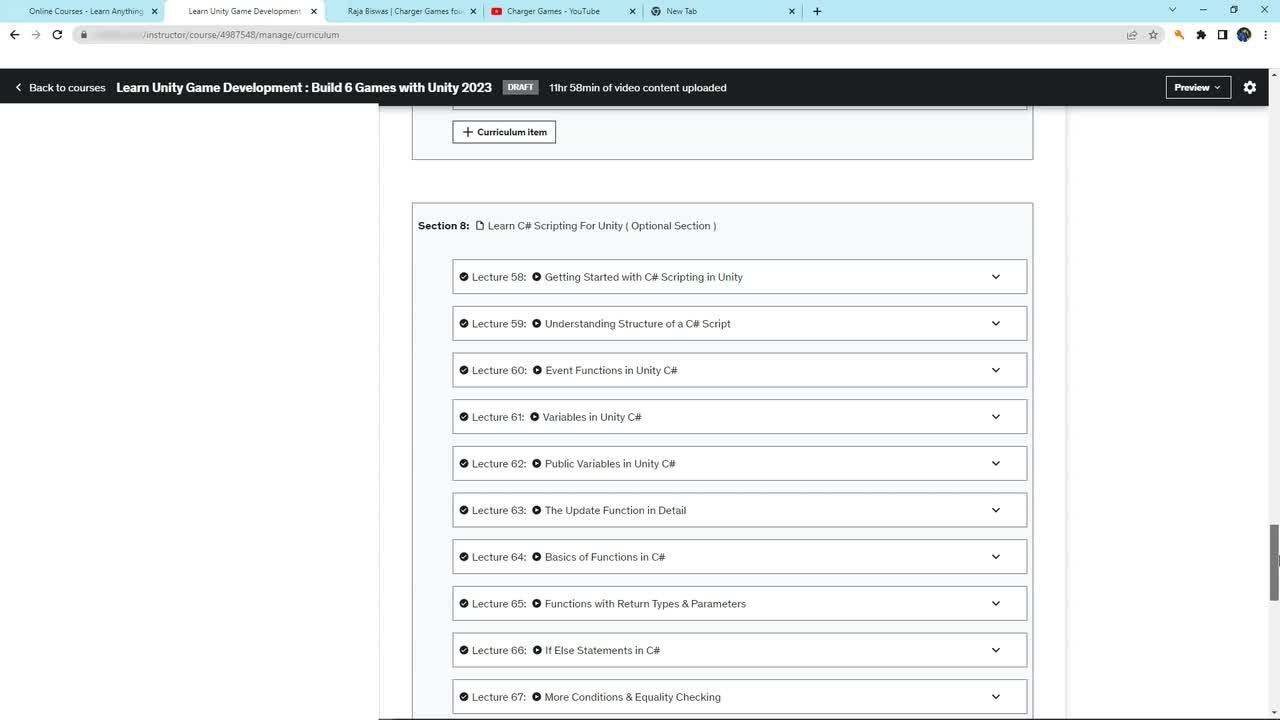Switch to the New Tab browser tab
Viewport: 1280px width, 720px height.
[x=722, y=11]
